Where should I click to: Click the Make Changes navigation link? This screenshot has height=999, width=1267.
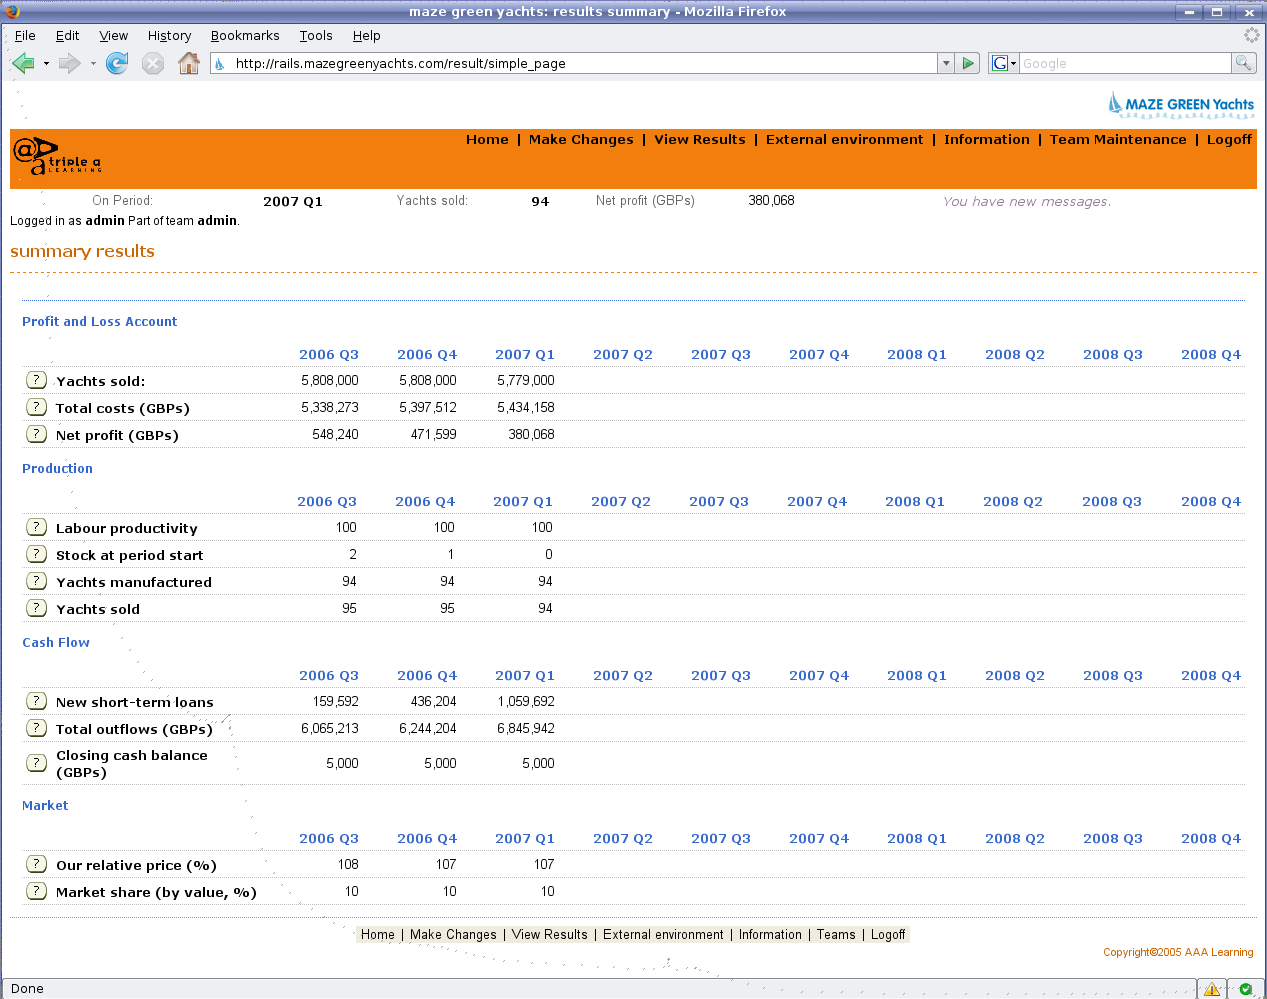(x=581, y=140)
